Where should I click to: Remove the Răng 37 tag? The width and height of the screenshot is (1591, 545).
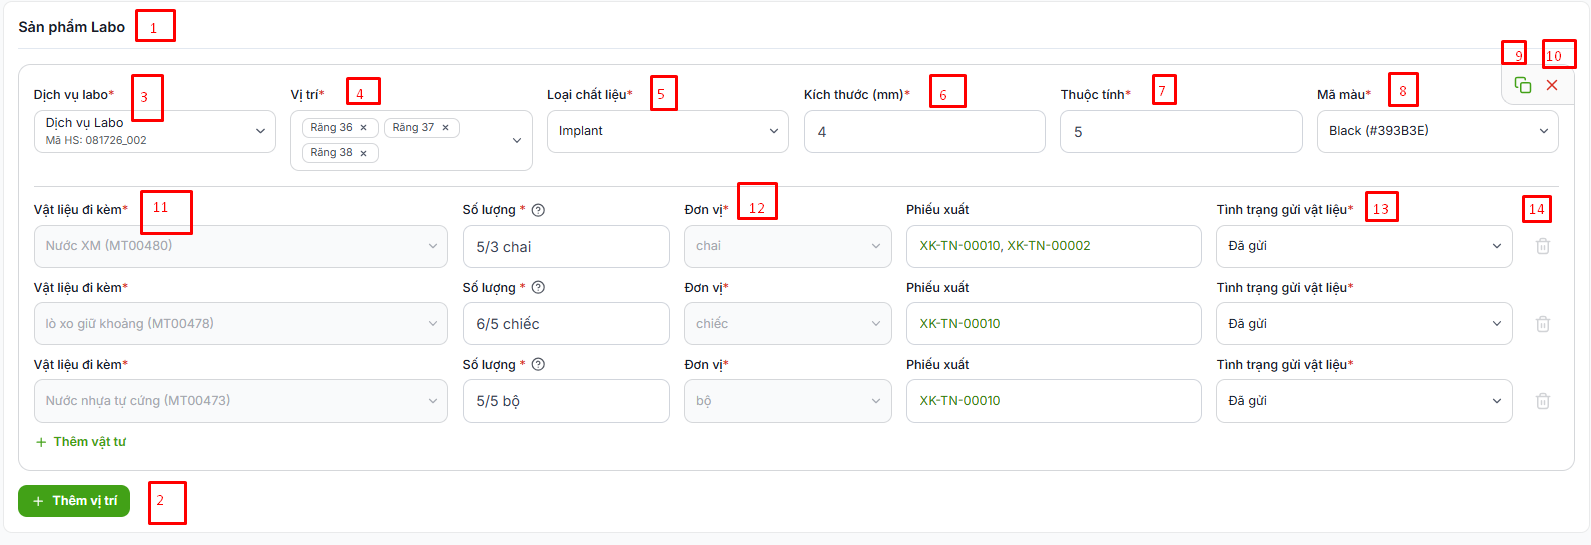(446, 128)
